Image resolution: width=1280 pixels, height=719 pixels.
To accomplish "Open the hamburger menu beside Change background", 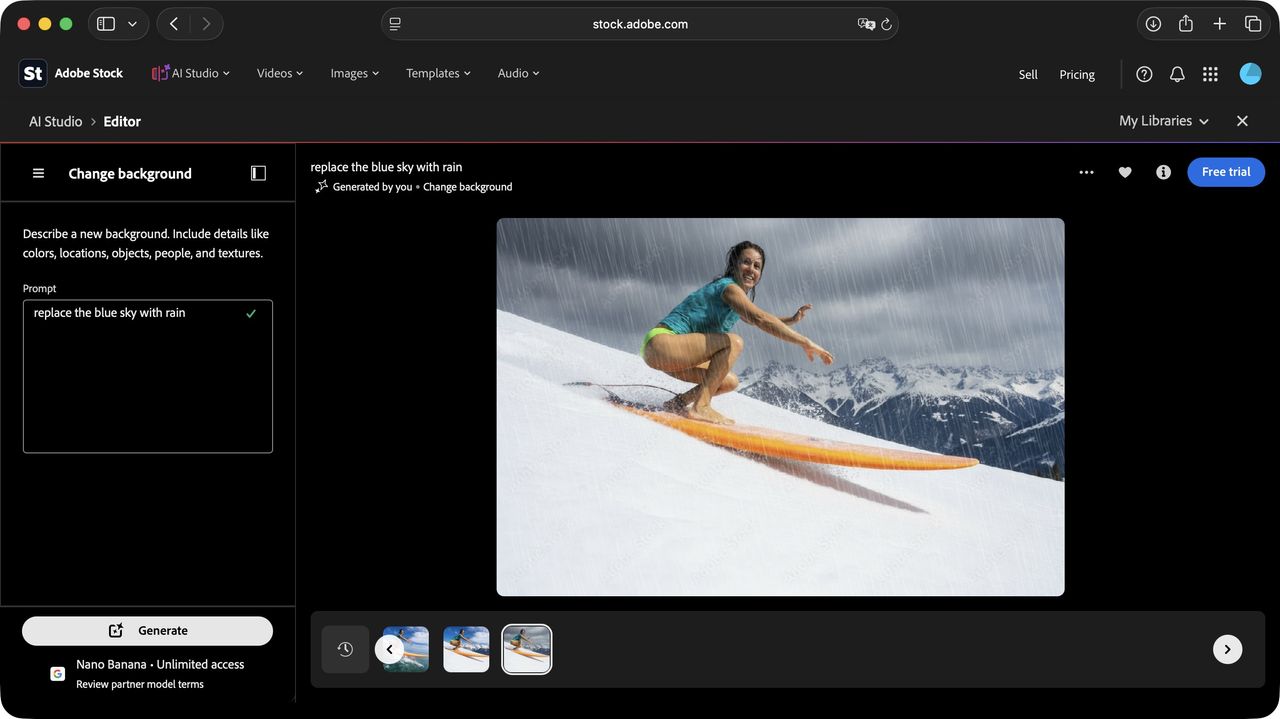I will pyautogui.click(x=38, y=173).
